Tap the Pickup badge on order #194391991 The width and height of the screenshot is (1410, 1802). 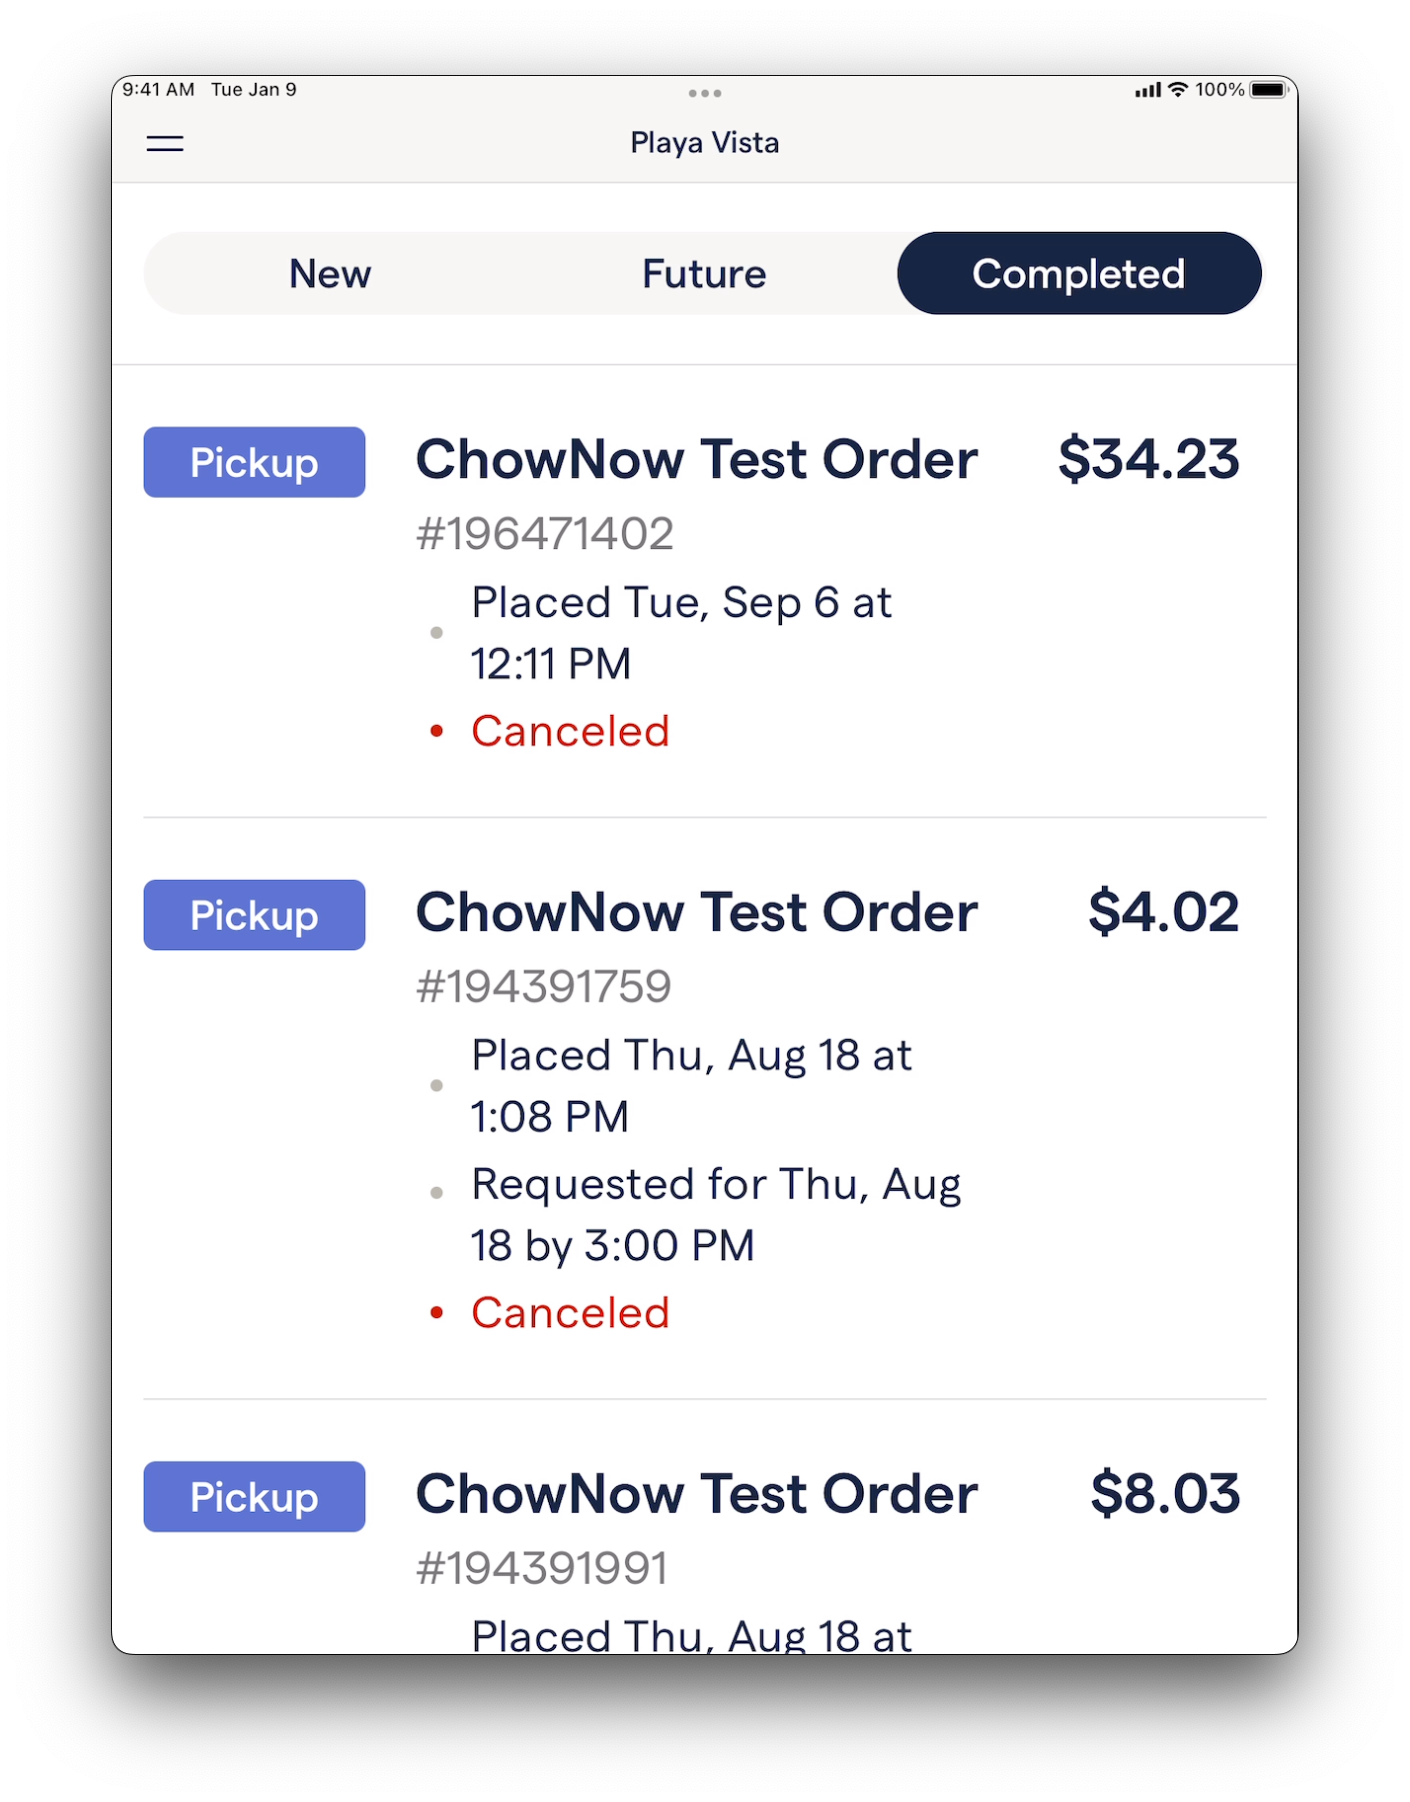(254, 1497)
